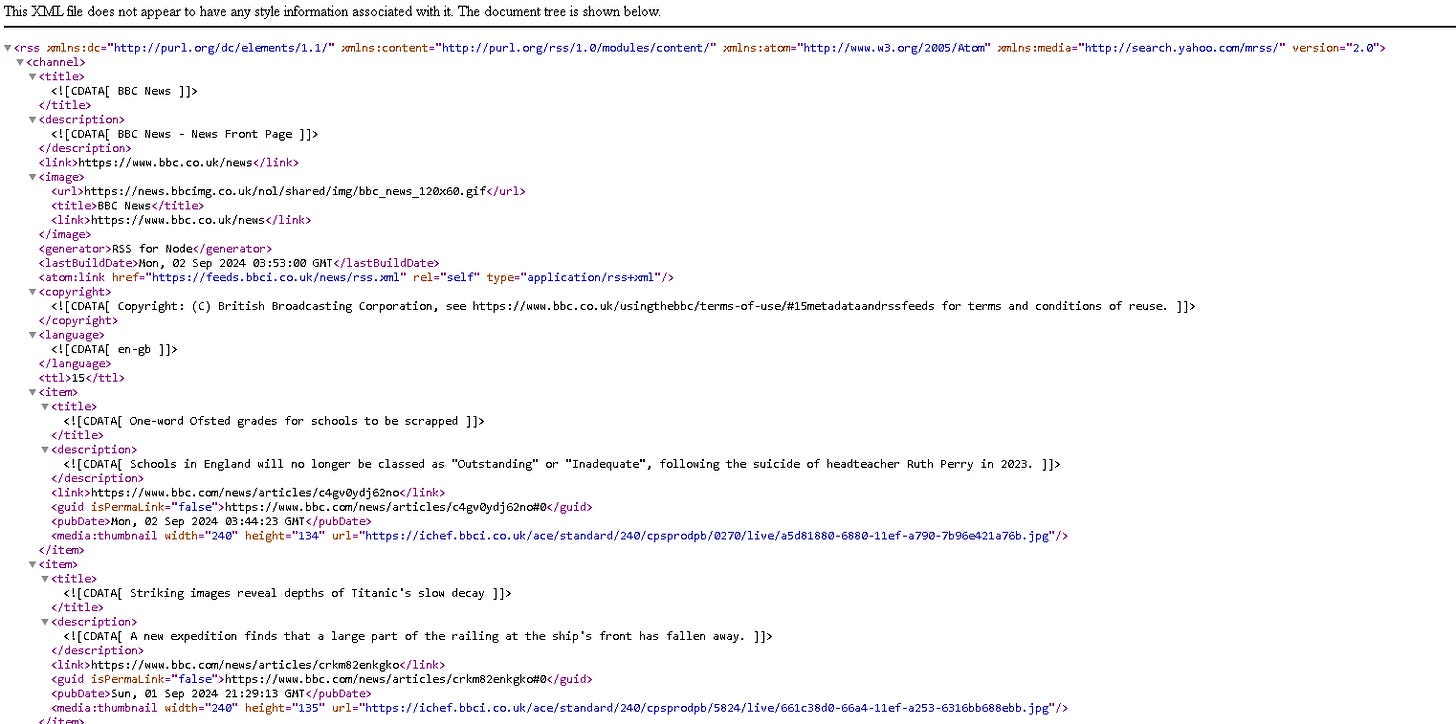Click the lastBuildDate 03:53:00 GMT line
The width and height of the screenshot is (1456, 724).
[x=239, y=263]
